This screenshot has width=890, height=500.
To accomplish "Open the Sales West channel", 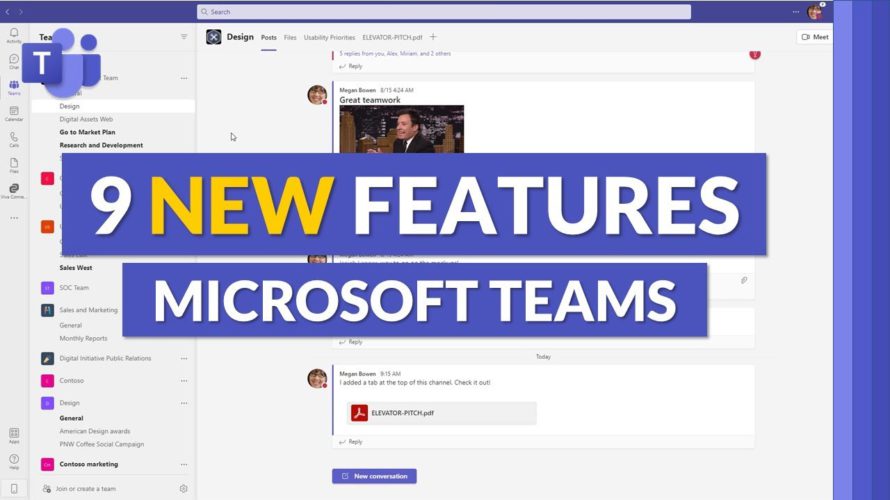I will click(x=75, y=268).
